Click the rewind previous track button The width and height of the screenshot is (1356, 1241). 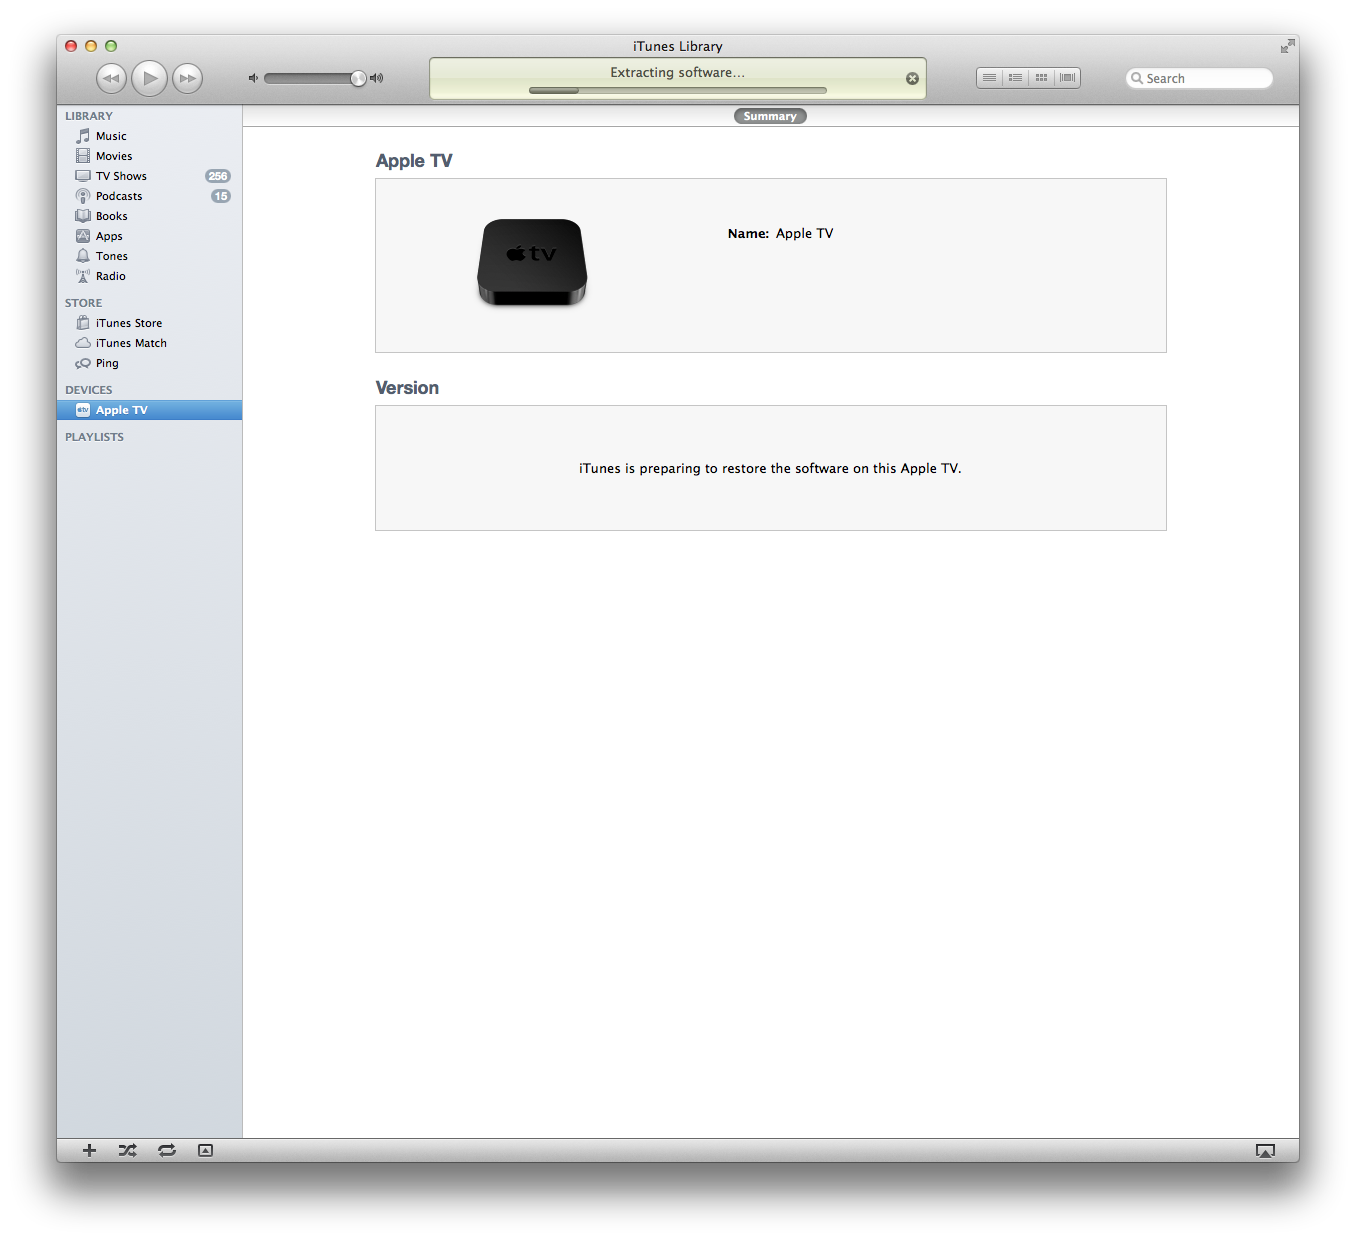(111, 78)
